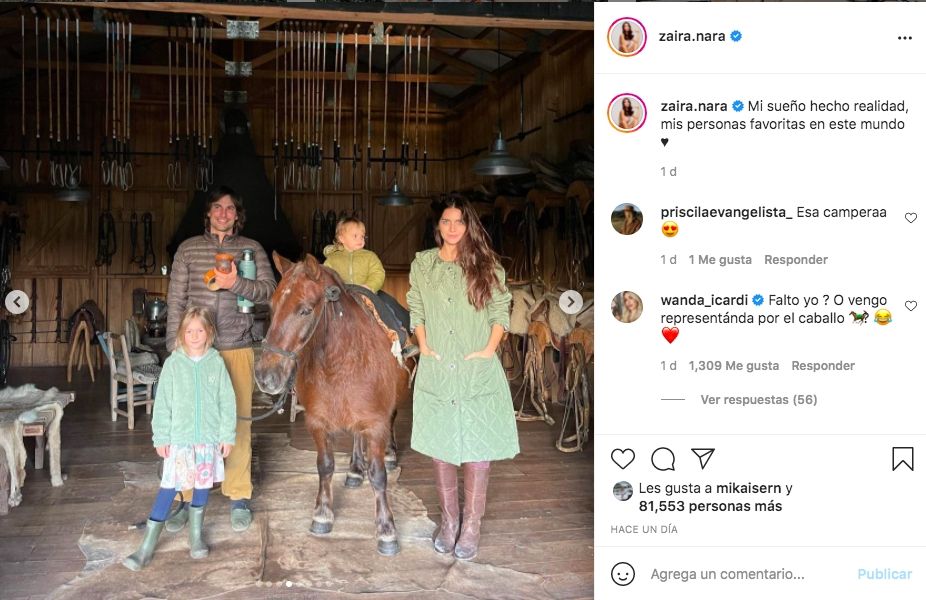Save post with the bookmark icon
The image size is (926, 600).
pos(902,459)
